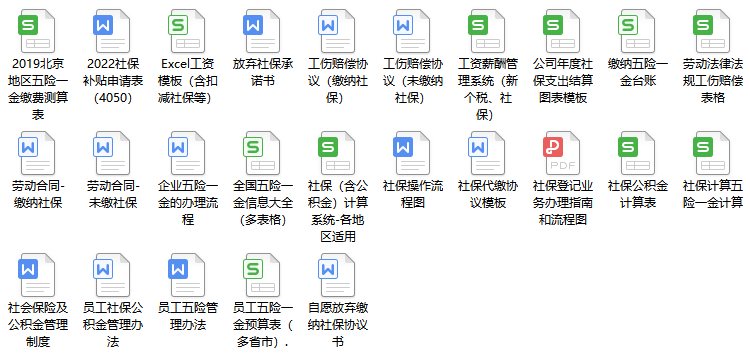Click the 社保操作流程图 Word file icon
Image resolution: width=750 pixels, height=362 pixels.
tap(412, 153)
